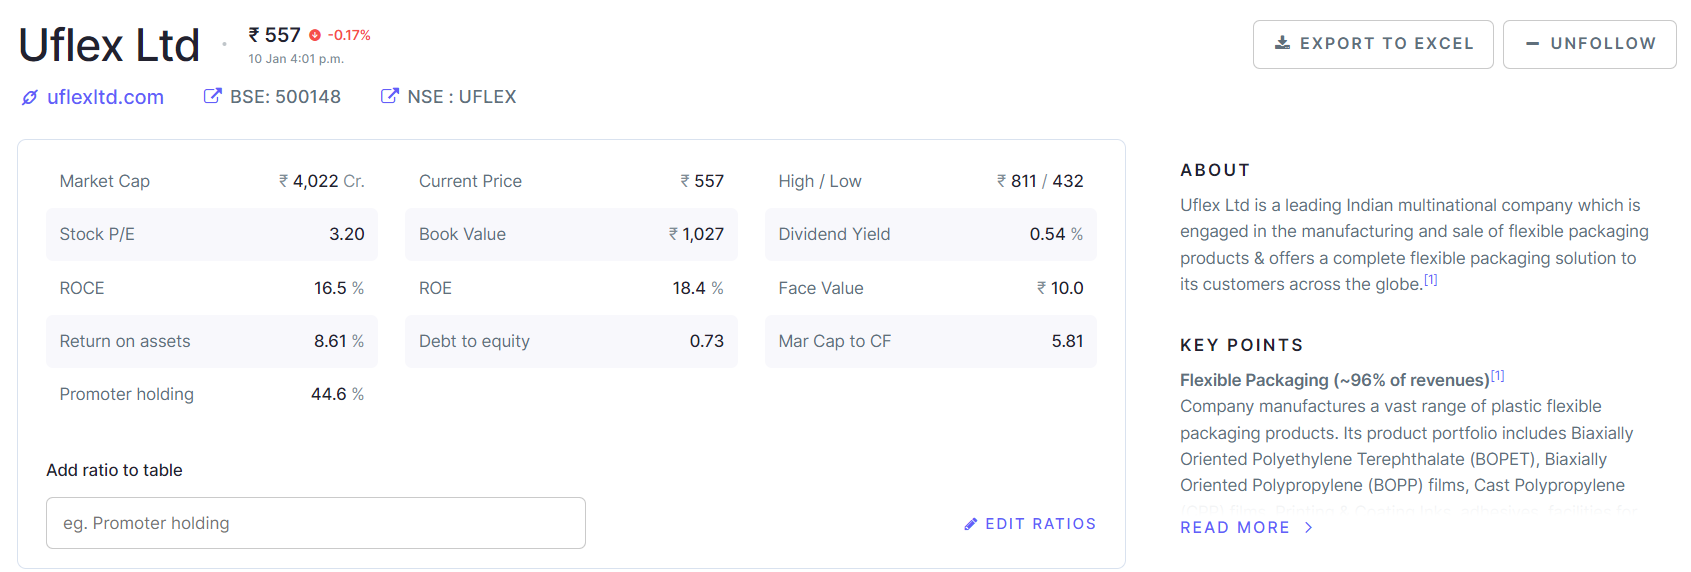Open NSE : UFLEX listing link
This screenshot has width=1691, height=572.
coord(461,97)
